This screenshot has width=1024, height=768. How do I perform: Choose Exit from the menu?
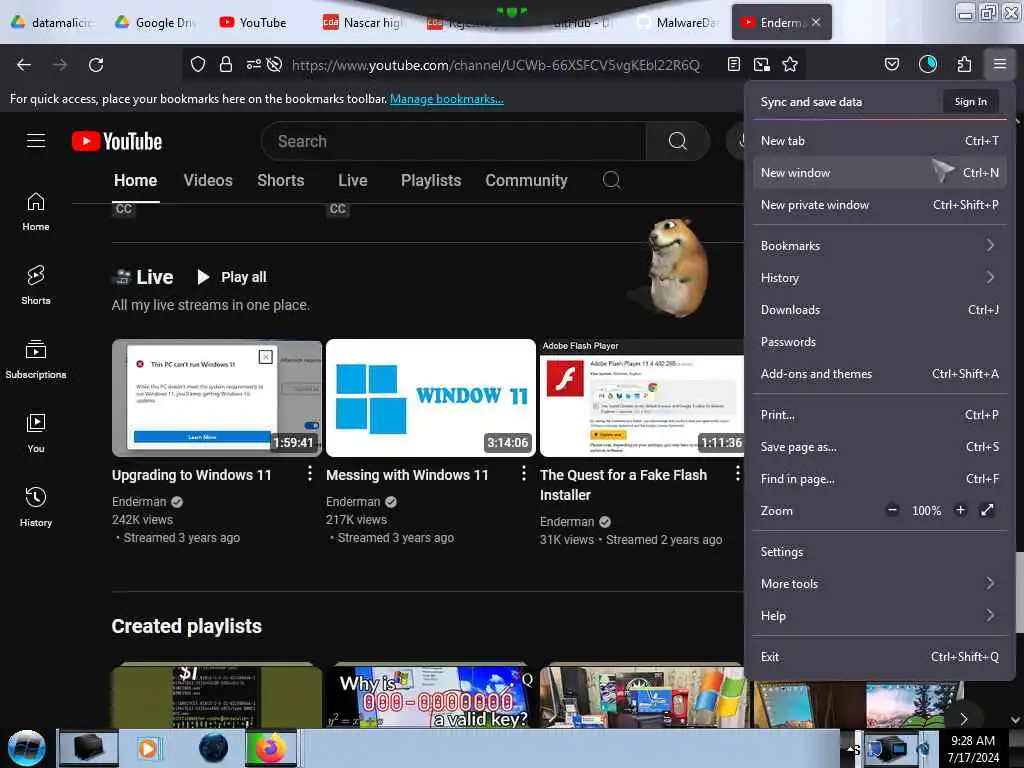click(879, 656)
